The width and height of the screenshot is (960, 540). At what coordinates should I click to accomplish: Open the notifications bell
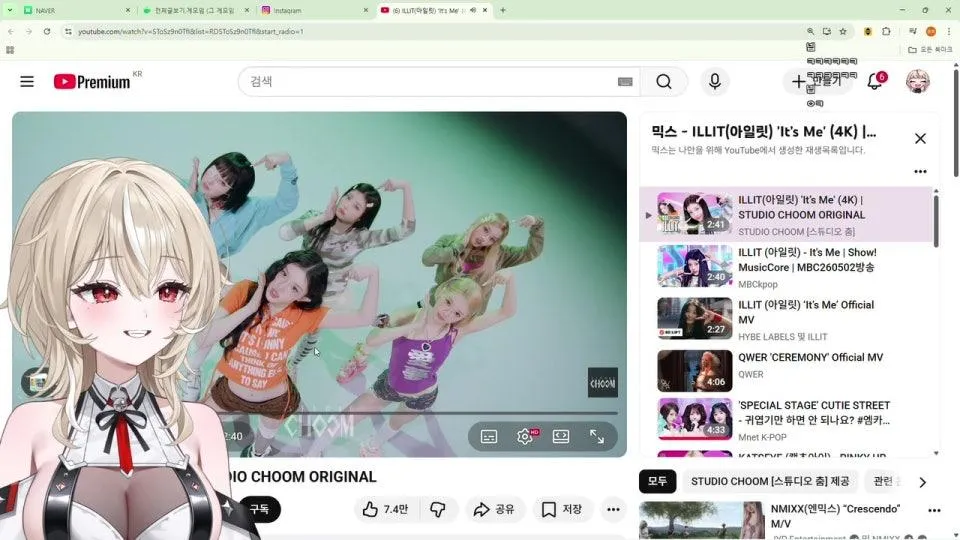point(875,81)
